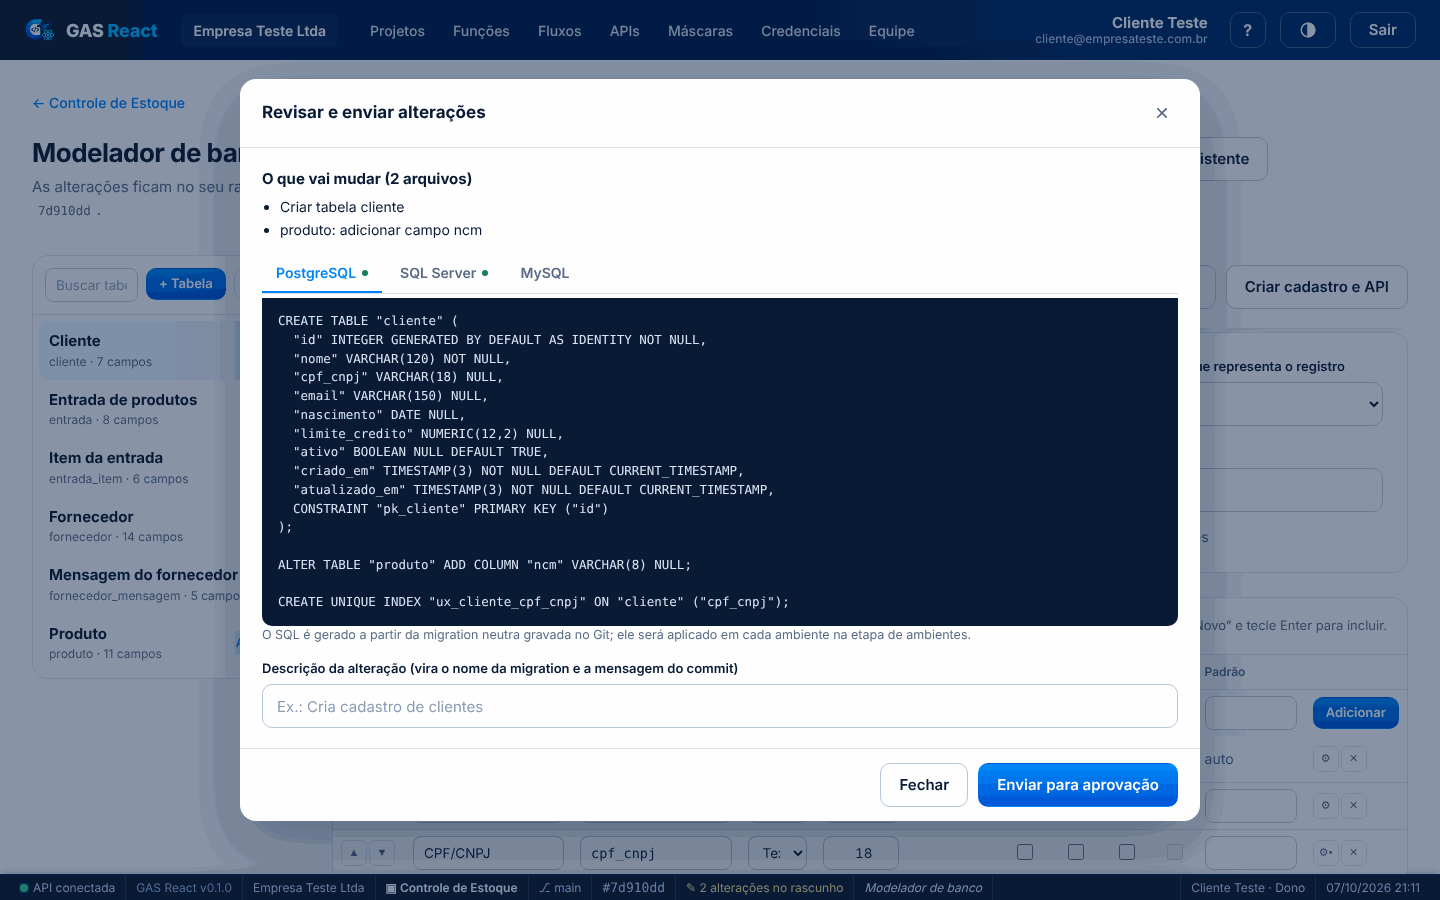Click the #7d910dd commit hash in status bar
1440x900 pixels.
tap(634, 888)
